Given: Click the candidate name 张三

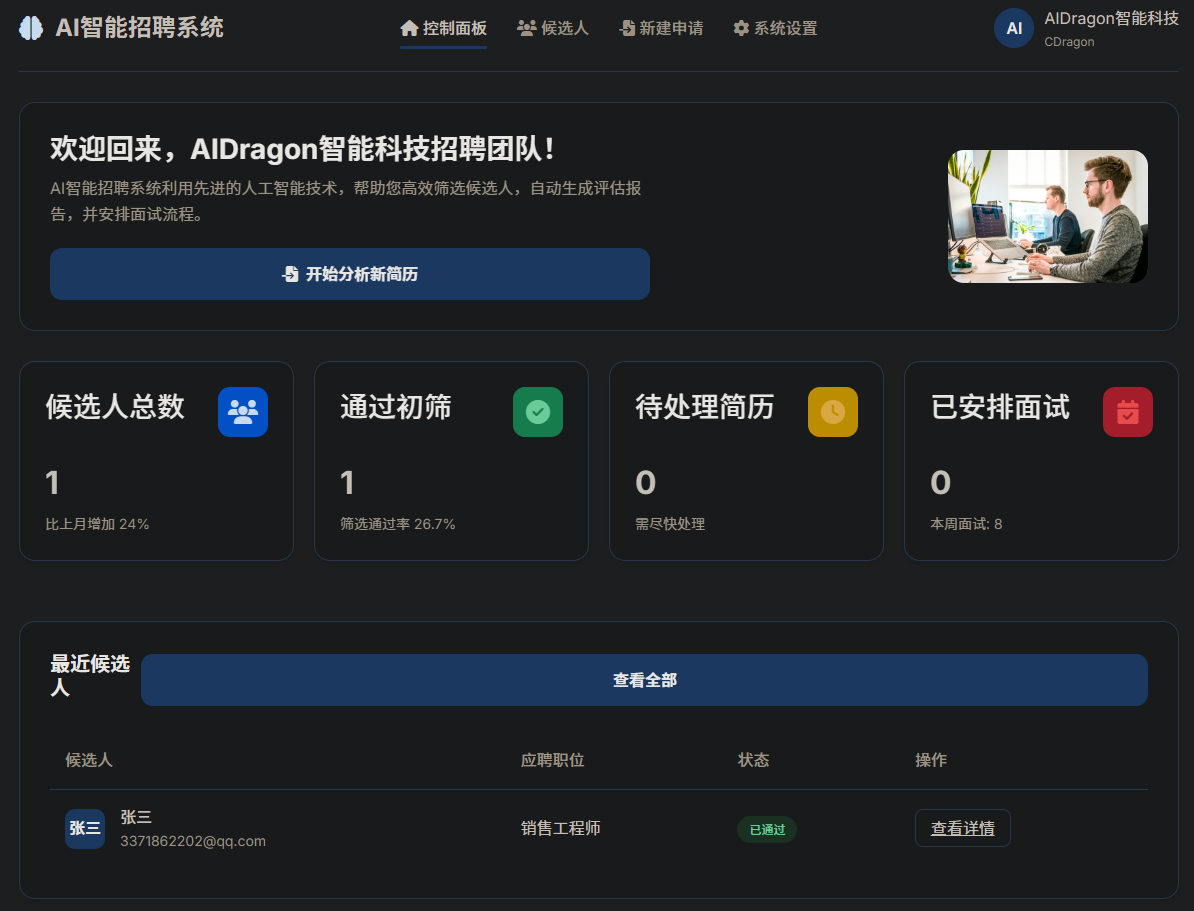Looking at the screenshot, I should coord(136,817).
